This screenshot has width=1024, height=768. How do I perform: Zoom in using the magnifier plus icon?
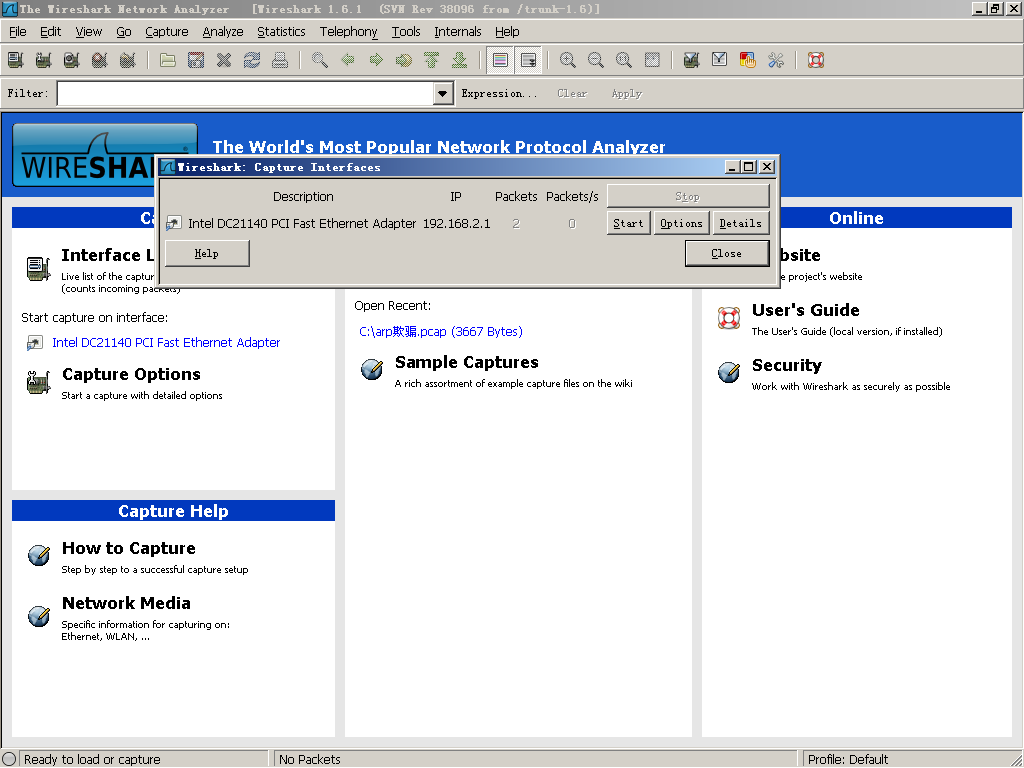click(568, 60)
